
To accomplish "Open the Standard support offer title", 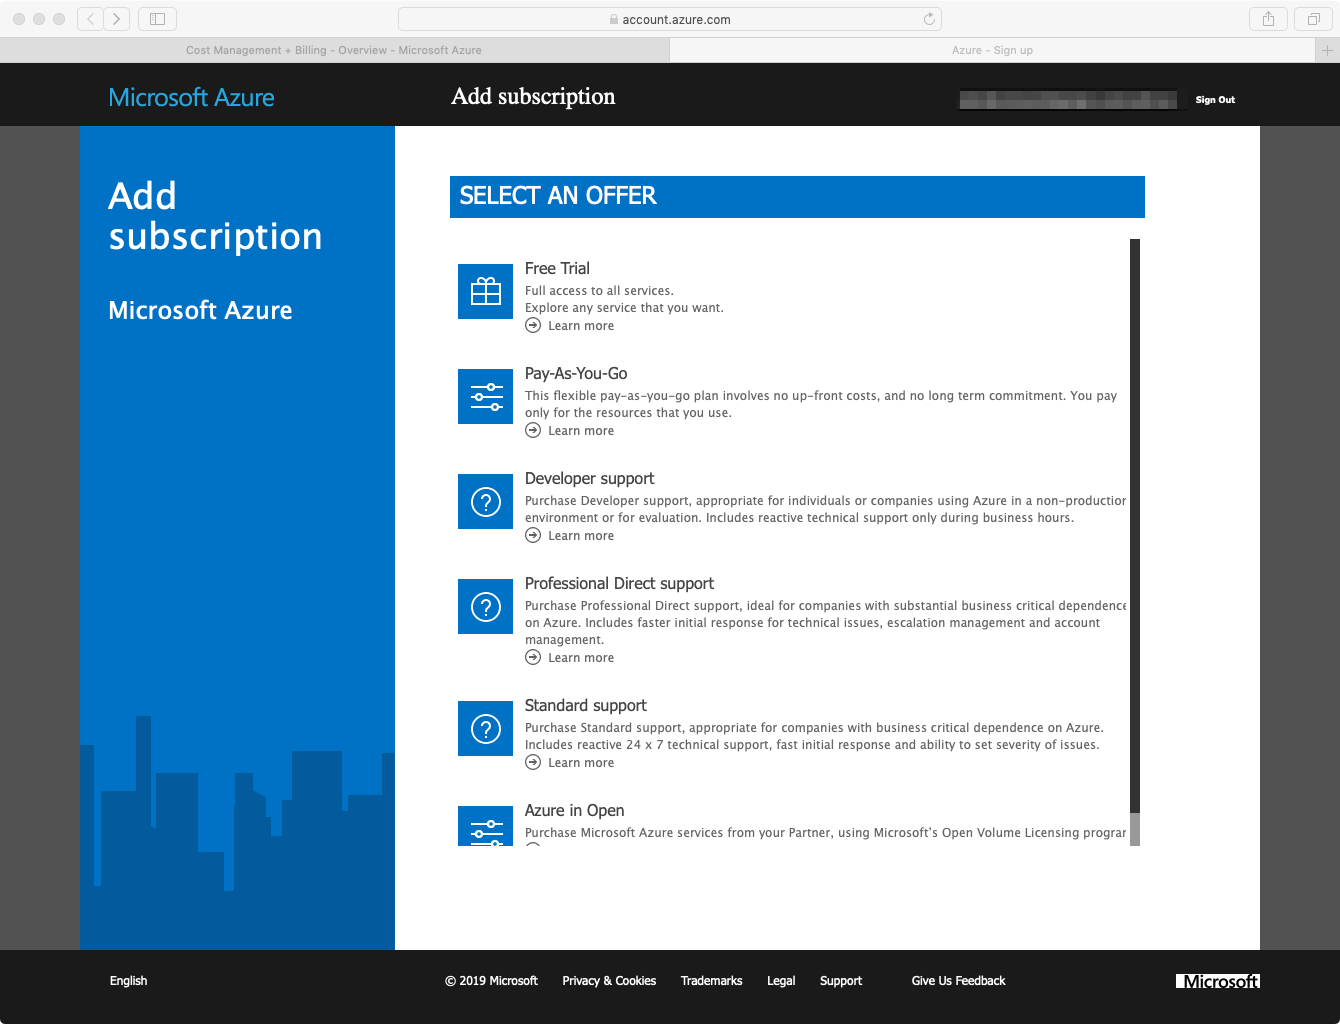I will pos(585,705).
